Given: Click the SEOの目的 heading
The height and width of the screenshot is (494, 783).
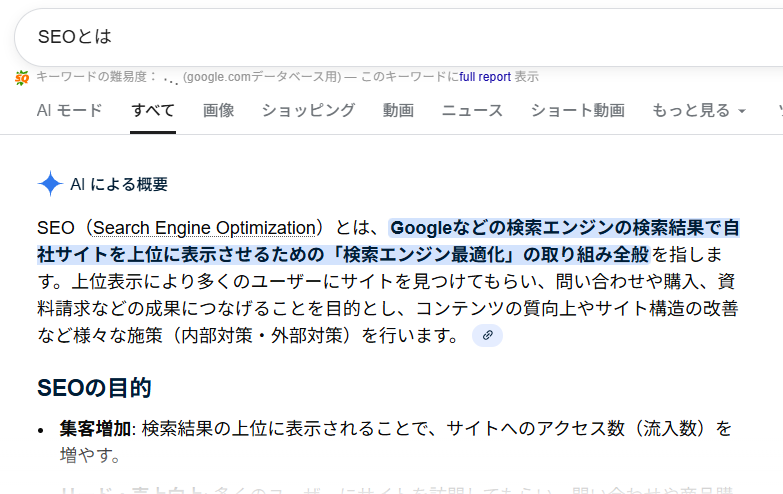Looking at the screenshot, I should [94, 387].
